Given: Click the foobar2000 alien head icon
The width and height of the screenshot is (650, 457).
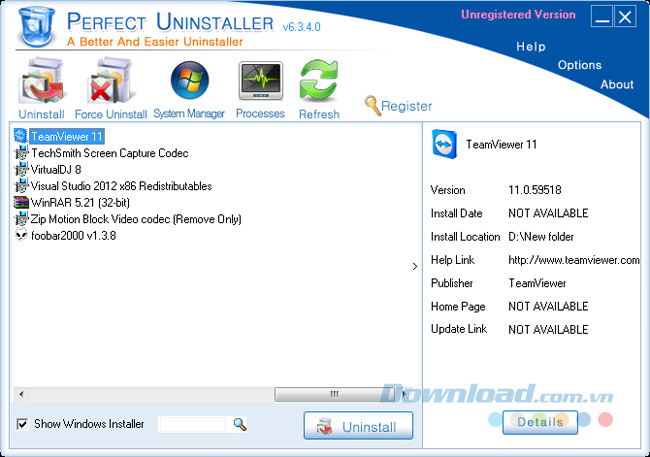Looking at the screenshot, I should tap(21, 235).
